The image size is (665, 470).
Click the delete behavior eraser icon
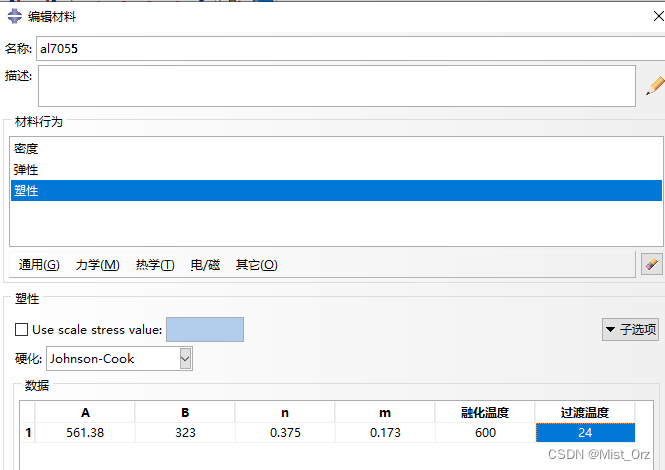click(651, 263)
